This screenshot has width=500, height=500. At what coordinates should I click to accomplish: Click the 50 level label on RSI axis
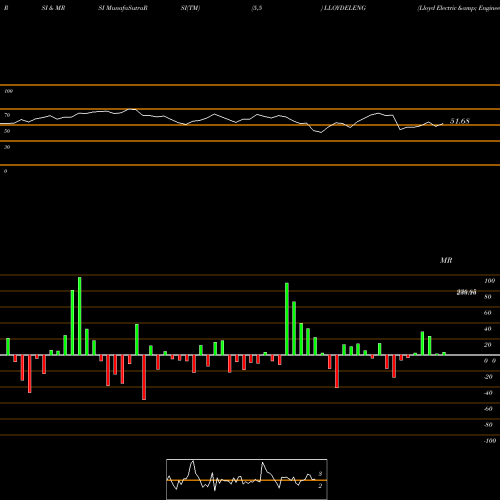coord(7,131)
